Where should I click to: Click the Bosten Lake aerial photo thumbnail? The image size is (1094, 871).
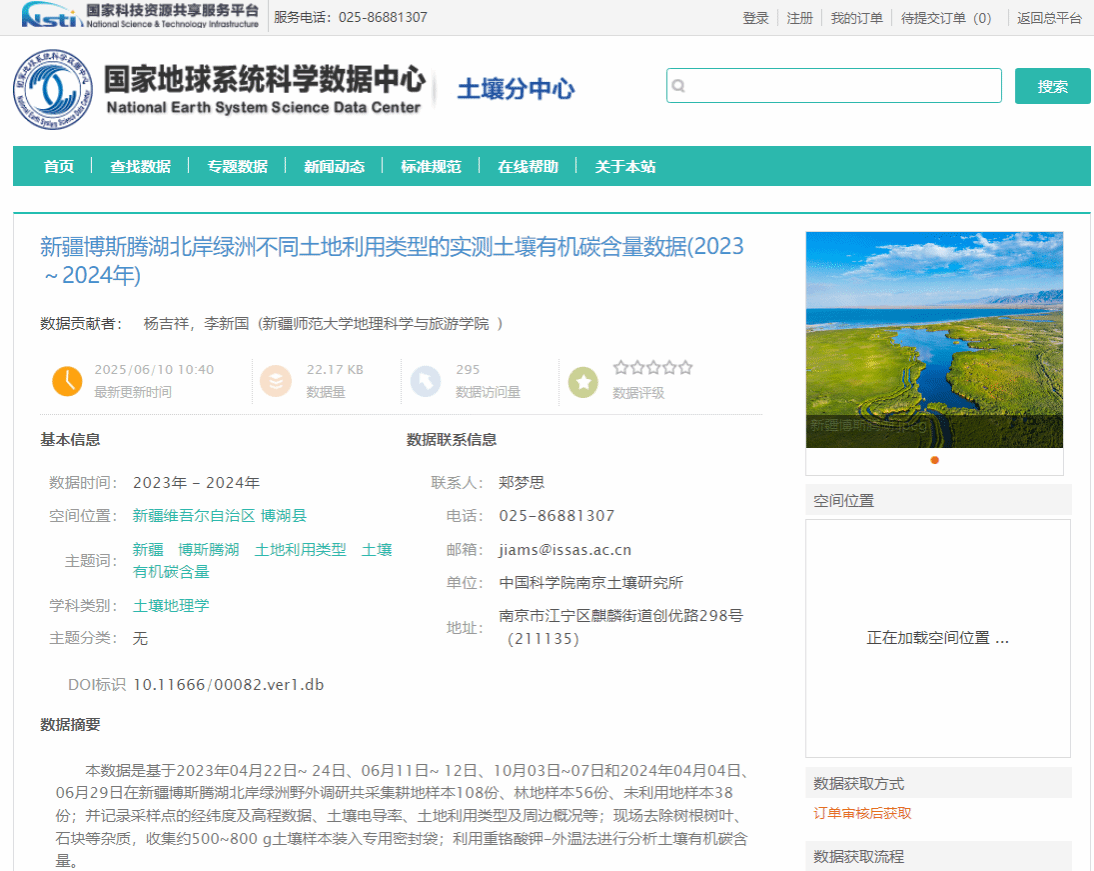pyautogui.click(x=934, y=340)
